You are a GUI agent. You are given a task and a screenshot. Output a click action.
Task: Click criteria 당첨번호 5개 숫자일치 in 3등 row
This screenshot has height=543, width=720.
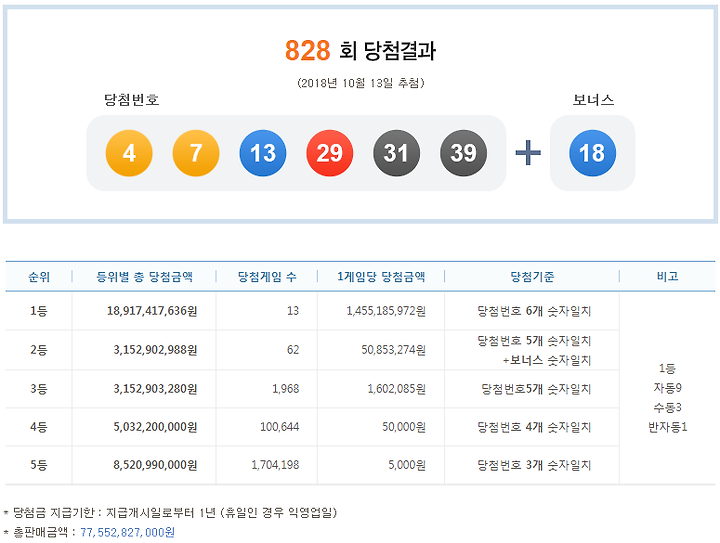[x=536, y=389]
